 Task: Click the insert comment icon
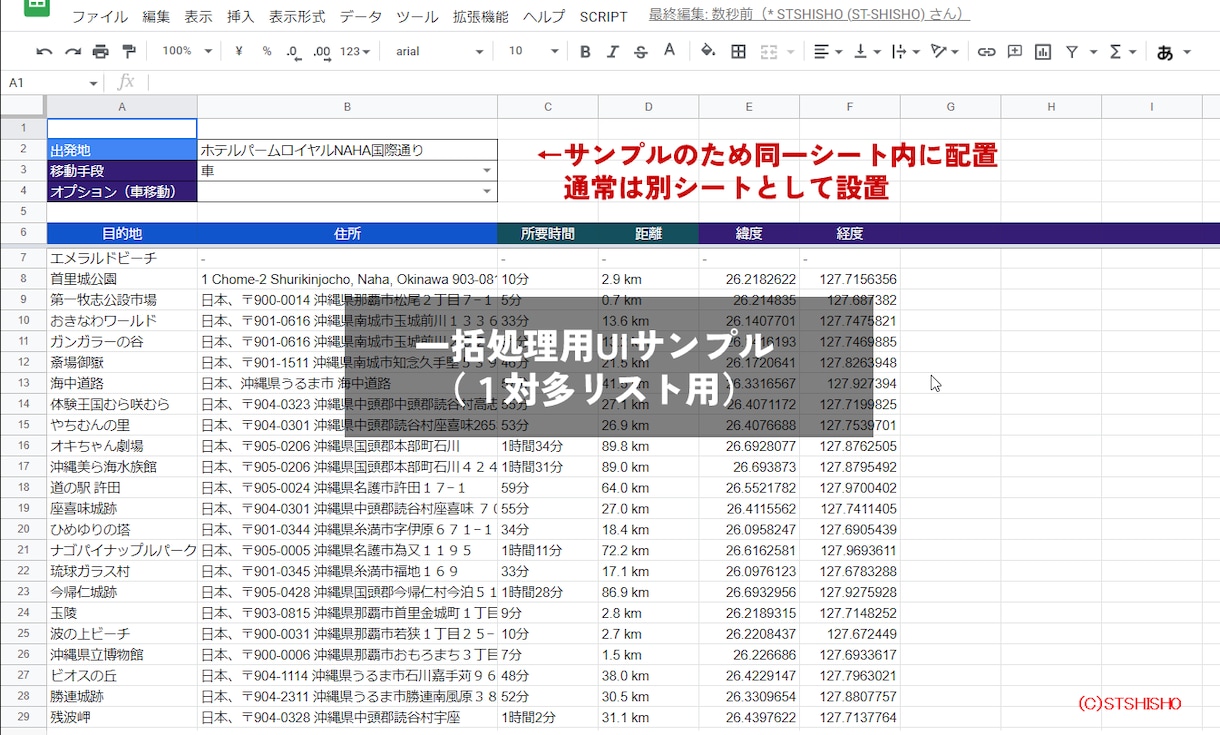click(x=1014, y=51)
